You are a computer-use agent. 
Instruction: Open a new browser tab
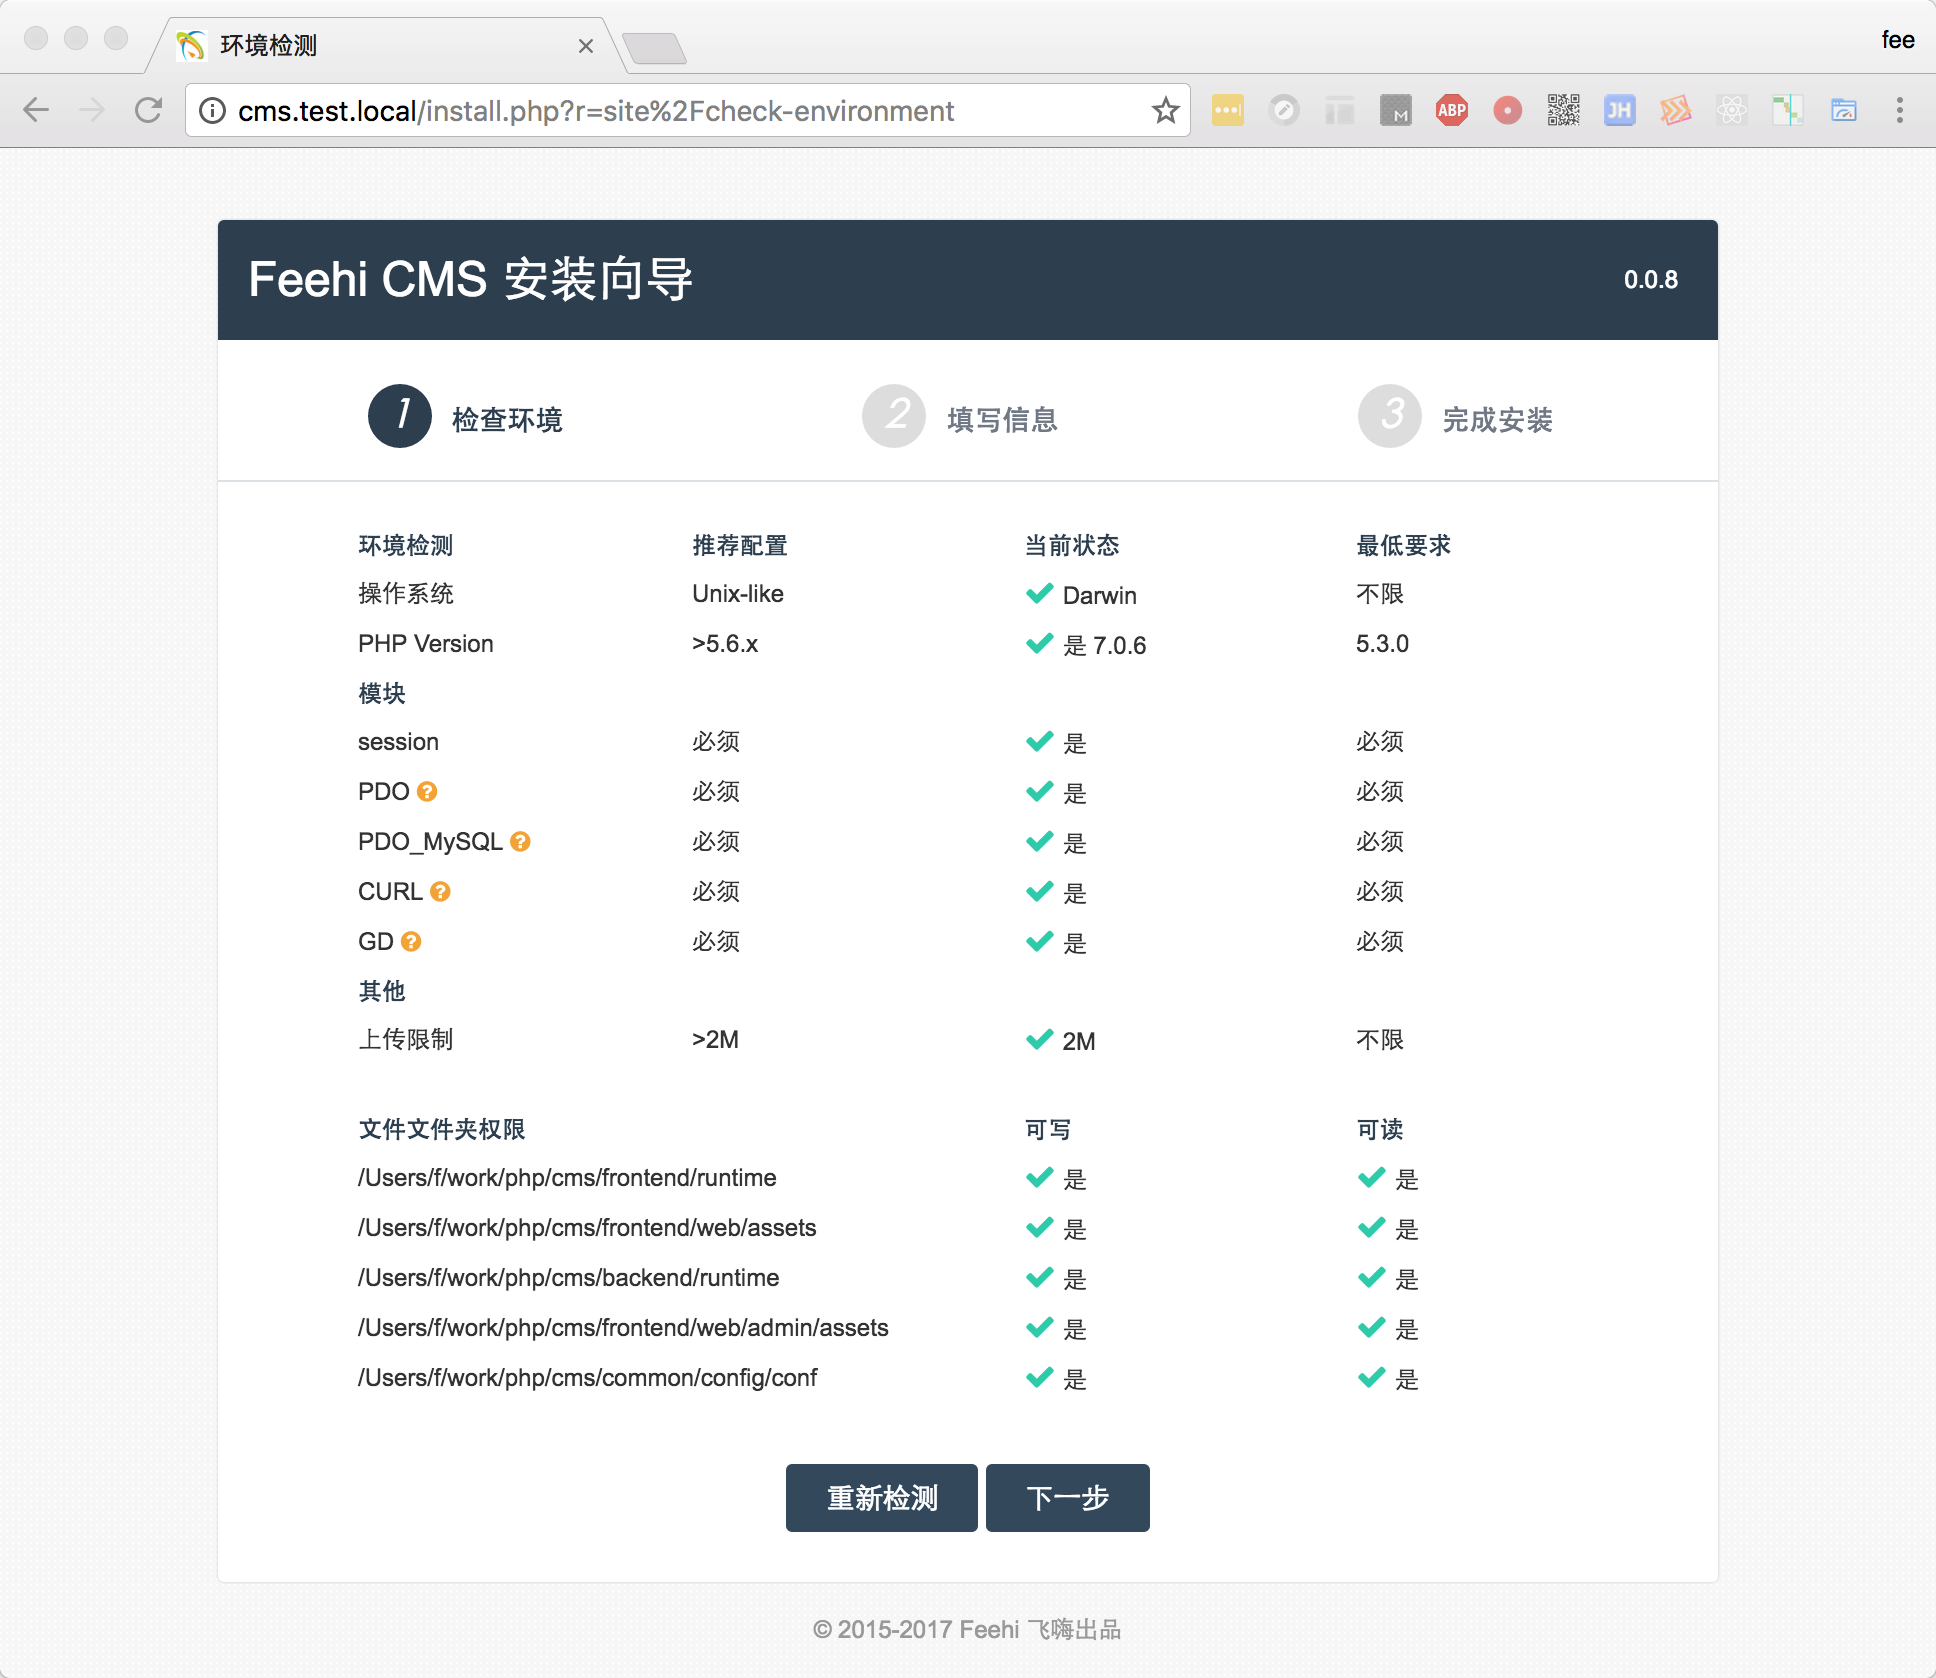(x=654, y=47)
